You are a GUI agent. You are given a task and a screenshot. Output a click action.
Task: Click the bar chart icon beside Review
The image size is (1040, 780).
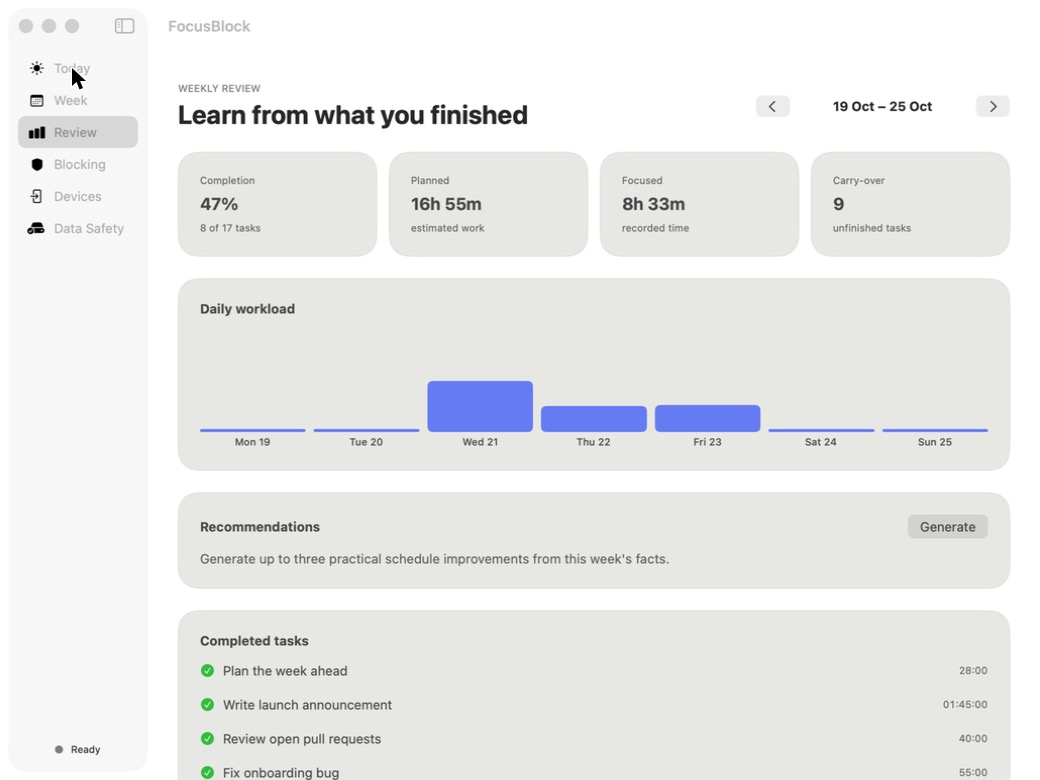coord(37,133)
